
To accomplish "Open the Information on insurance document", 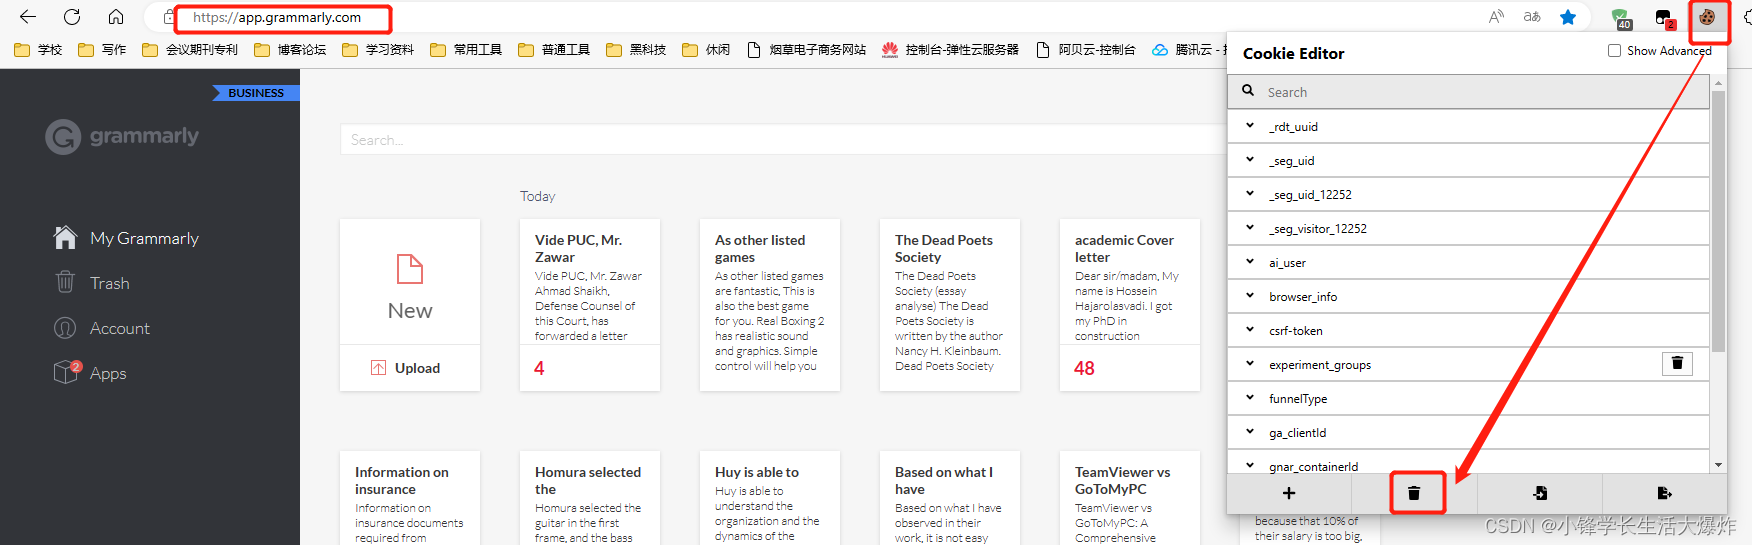I will [410, 498].
